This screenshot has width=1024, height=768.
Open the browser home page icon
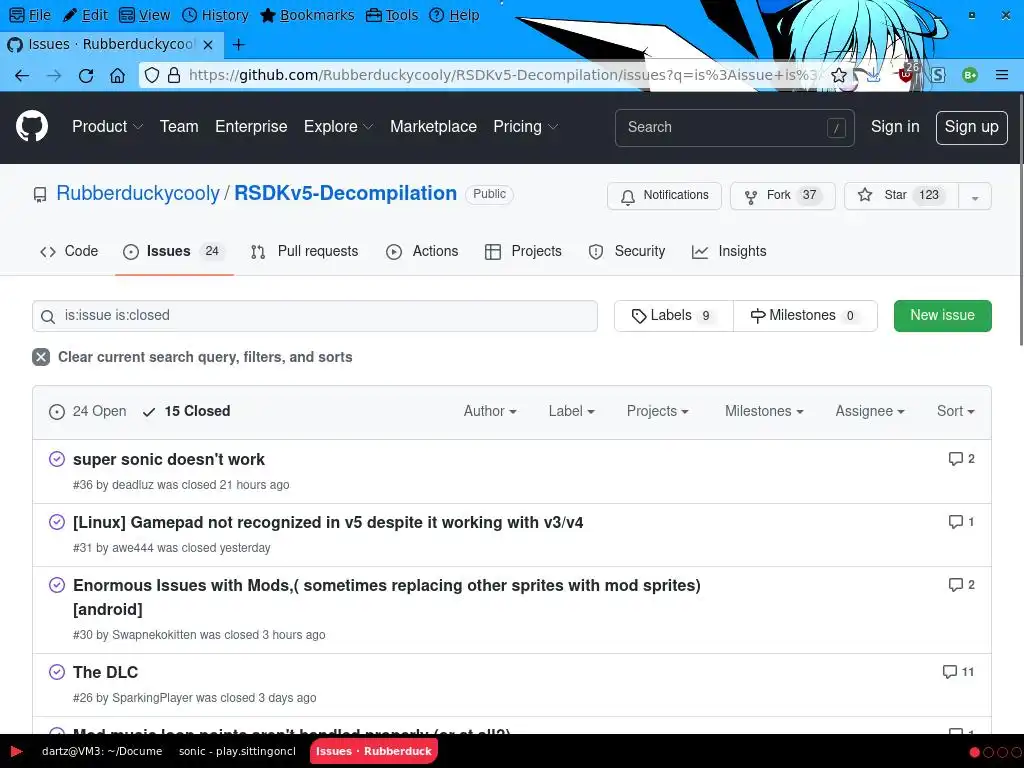tap(118, 76)
